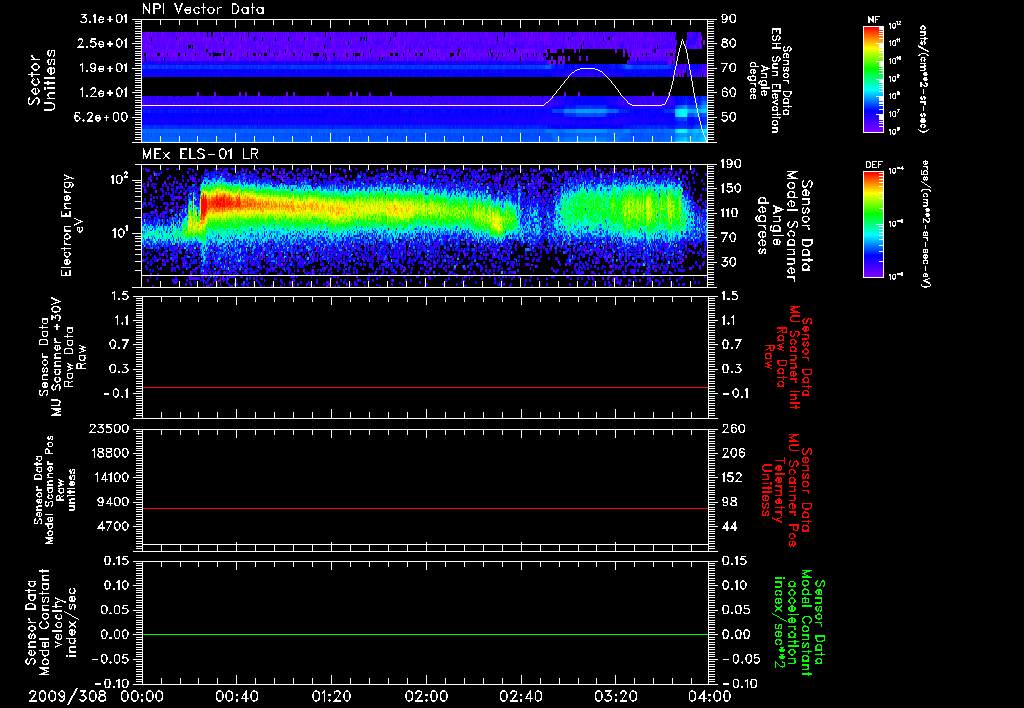Screen dimensions: 1024x708
Task: Click the green constant velocity line
Action: [x=425, y=635]
